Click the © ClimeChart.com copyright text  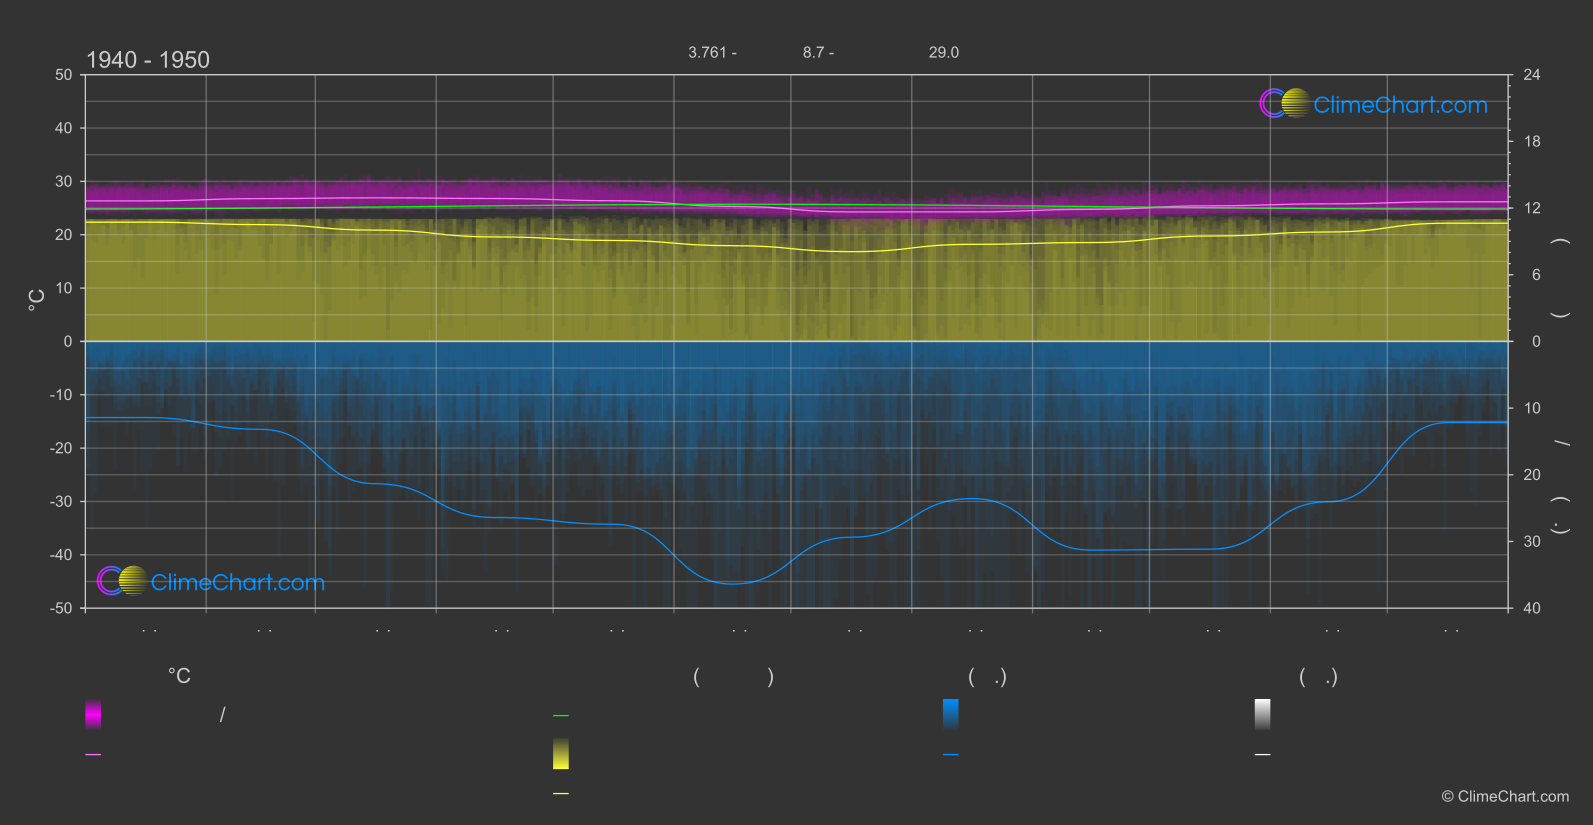click(x=1505, y=797)
